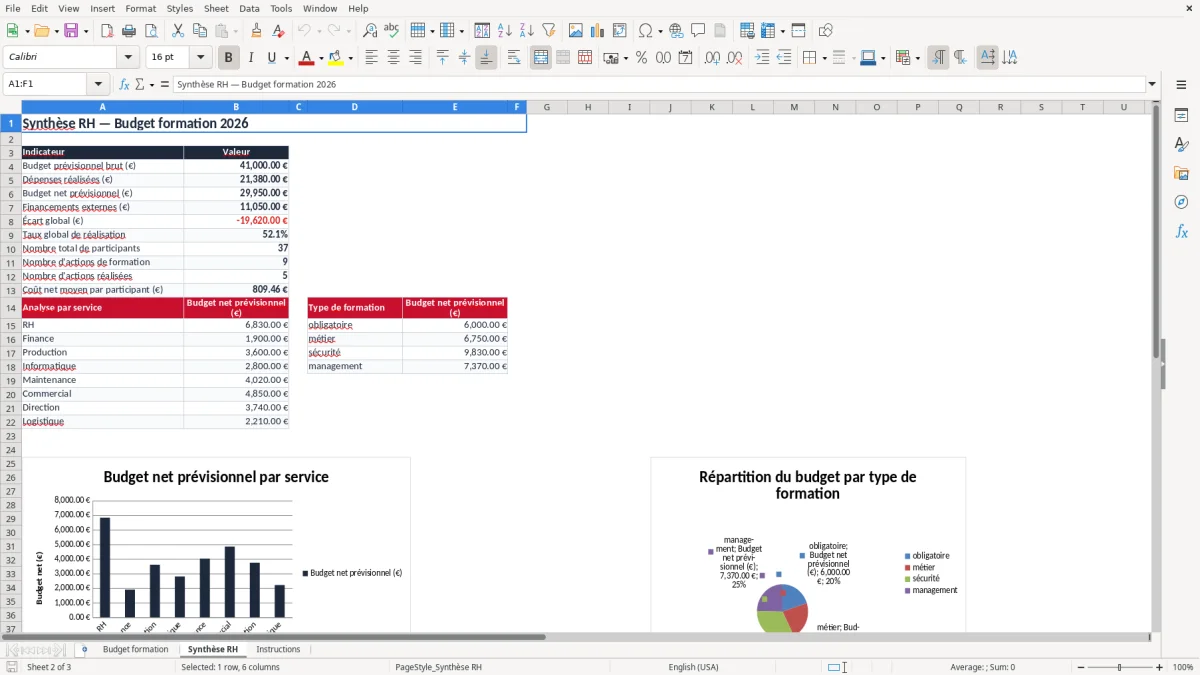The width and height of the screenshot is (1200, 675).
Task: Open the Function Wizard
Action: click(124, 85)
